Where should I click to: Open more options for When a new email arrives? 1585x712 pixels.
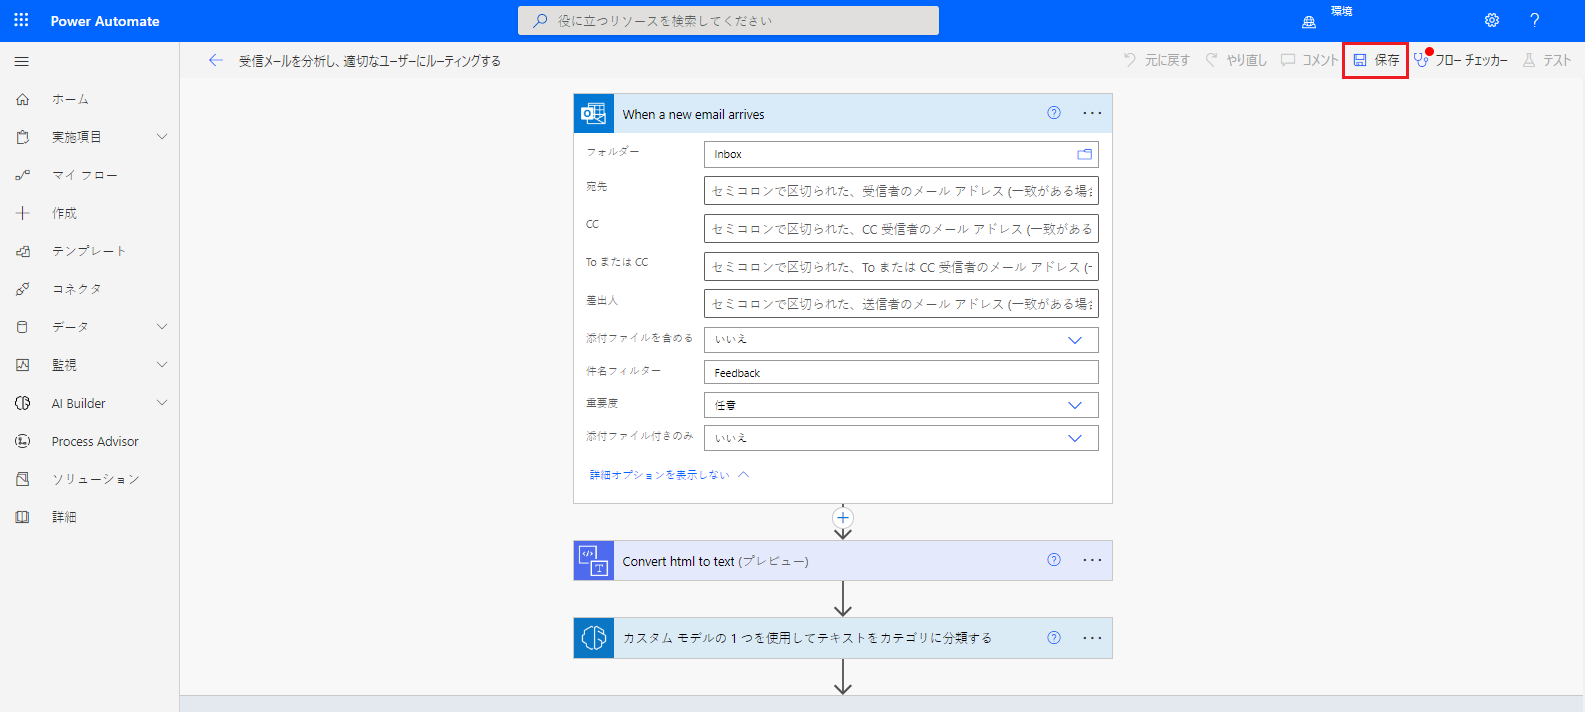[1092, 113]
